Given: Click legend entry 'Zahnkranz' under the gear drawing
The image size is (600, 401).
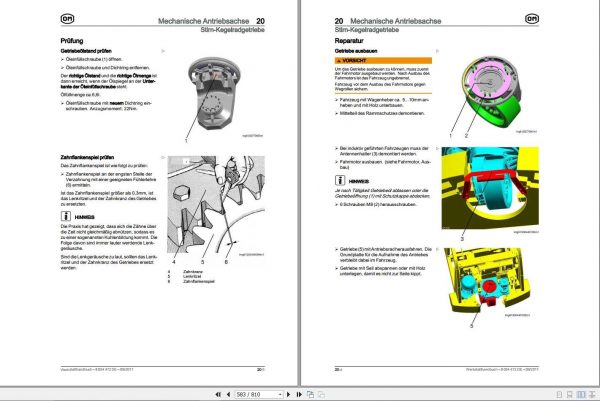Looking at the screenshot, I should pyautogui.click(x=193, y=272).
